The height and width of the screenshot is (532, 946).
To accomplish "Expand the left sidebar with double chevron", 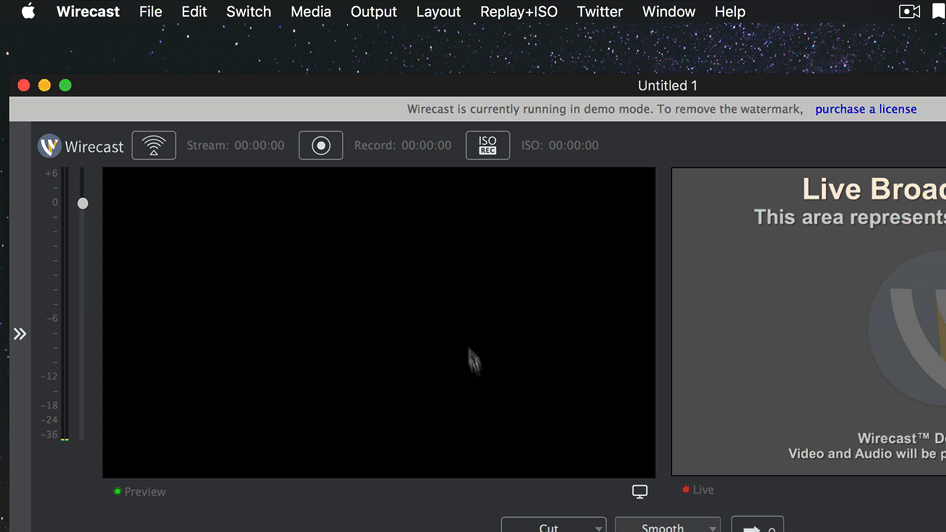I will click(20, 334).
